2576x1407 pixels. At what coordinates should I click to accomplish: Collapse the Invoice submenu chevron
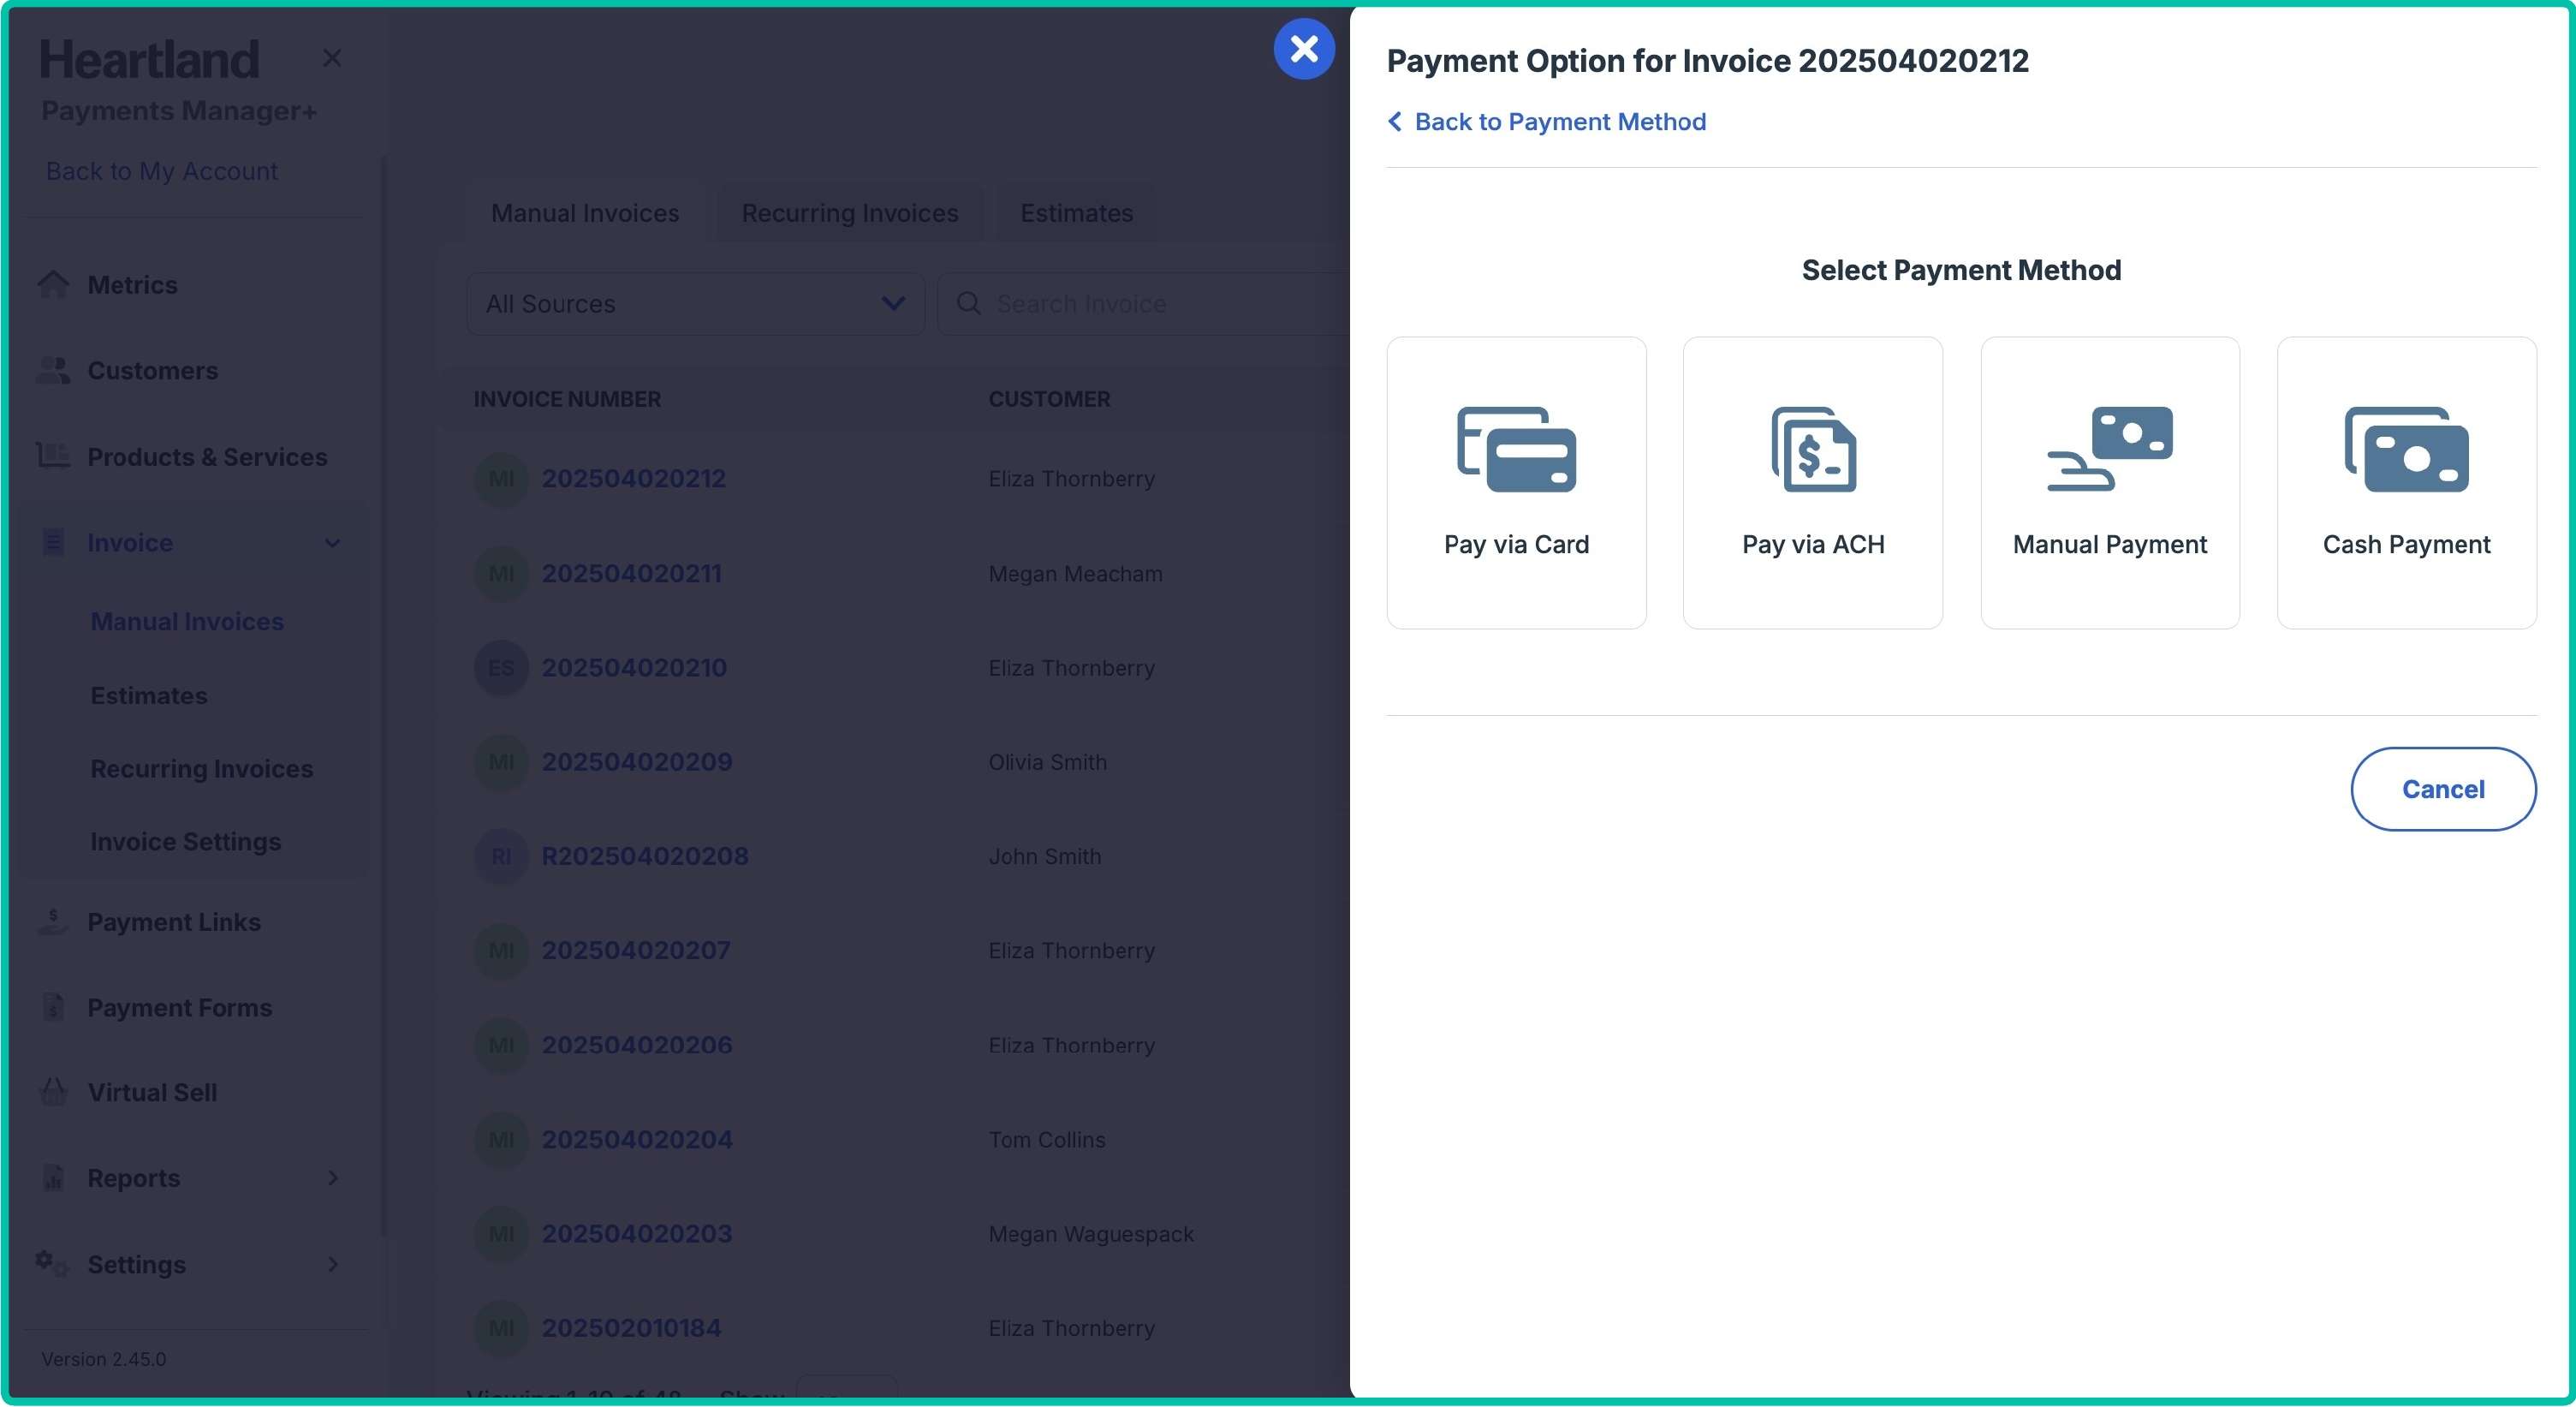click(333, 543)
